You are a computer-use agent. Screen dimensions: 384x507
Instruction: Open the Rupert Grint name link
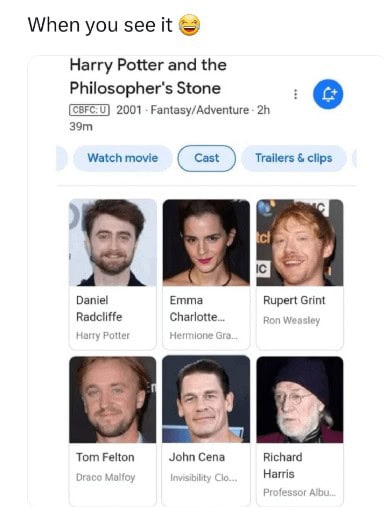[x=294, y=300]
